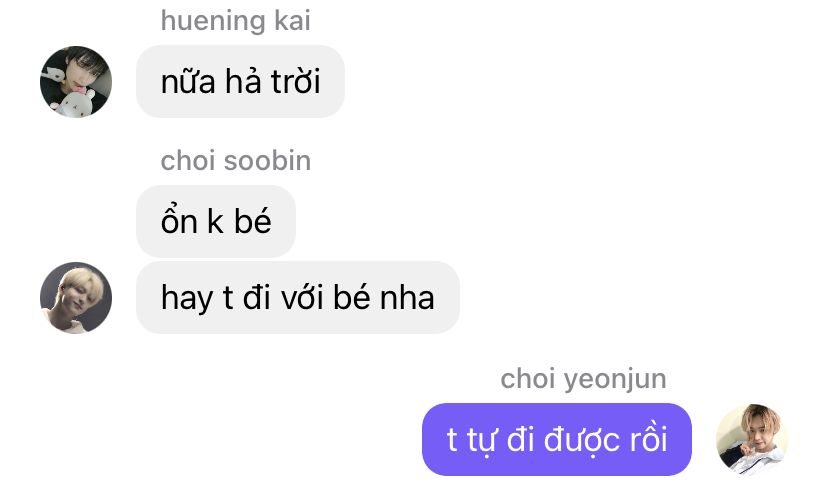This screenshot has width=828, height=488.
Task: Tap the word "rồi" in the purple bubble
Action: pyautogui.click(x=648, y=438)
